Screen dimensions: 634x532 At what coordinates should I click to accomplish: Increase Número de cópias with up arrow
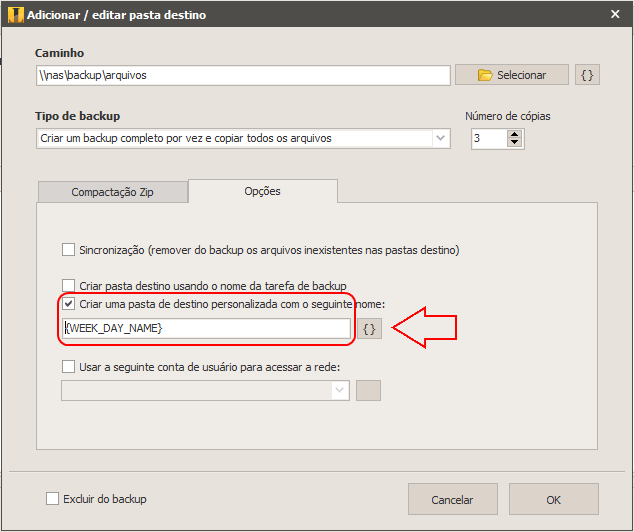tap(514, 134)
